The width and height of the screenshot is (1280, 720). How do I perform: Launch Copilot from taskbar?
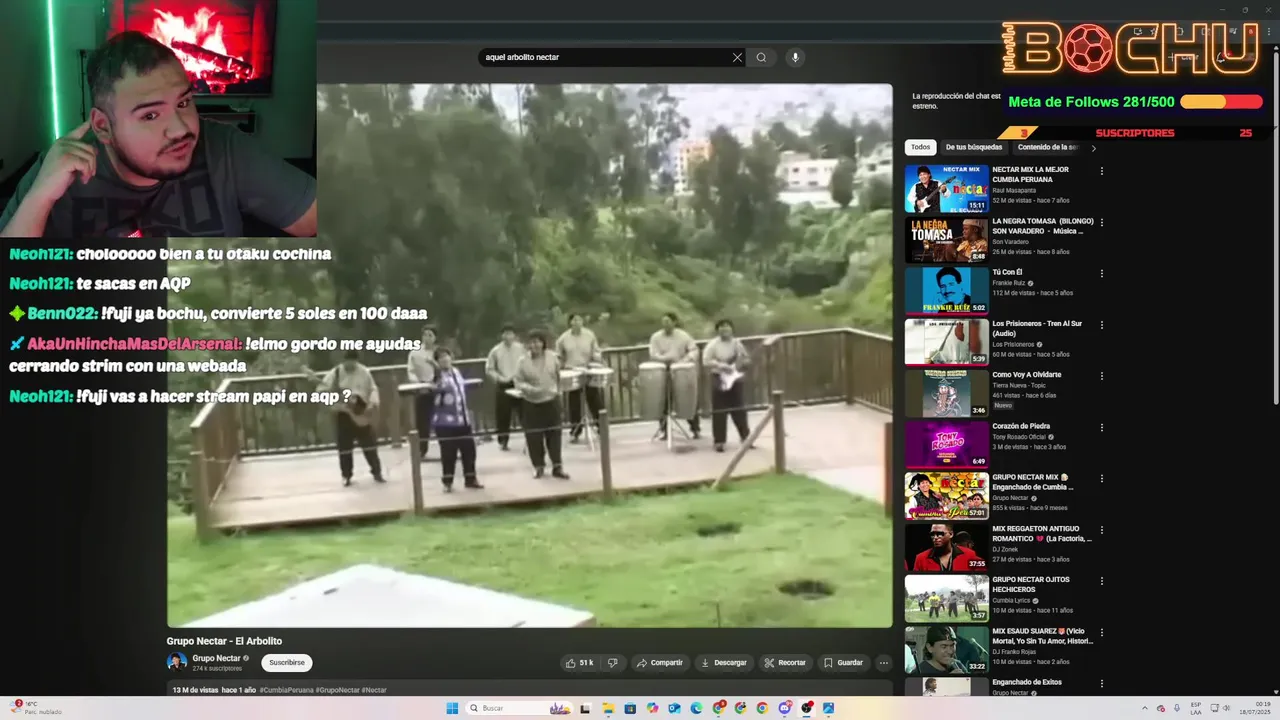tap(652, 708)
